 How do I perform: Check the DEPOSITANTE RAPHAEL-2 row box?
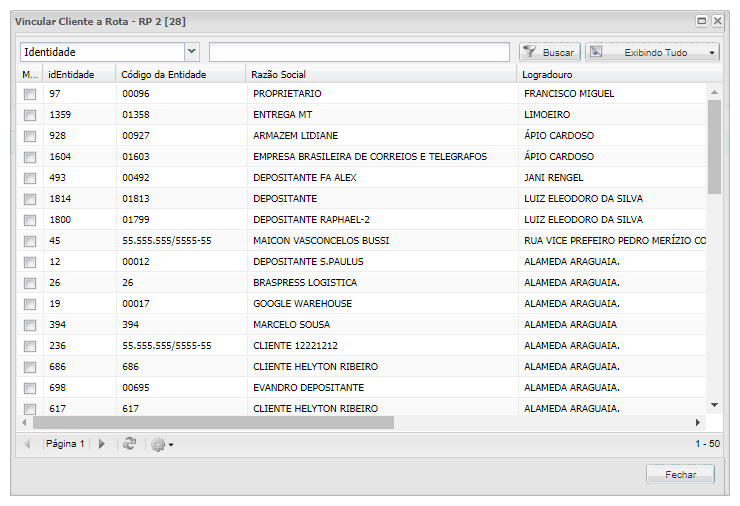point(30,220)
